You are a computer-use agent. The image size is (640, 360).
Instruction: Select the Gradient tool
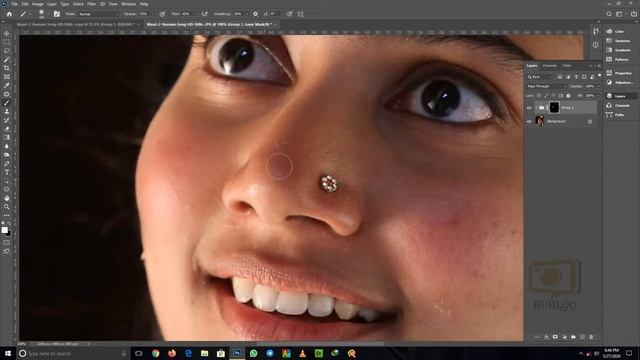[x=7, y=137]
